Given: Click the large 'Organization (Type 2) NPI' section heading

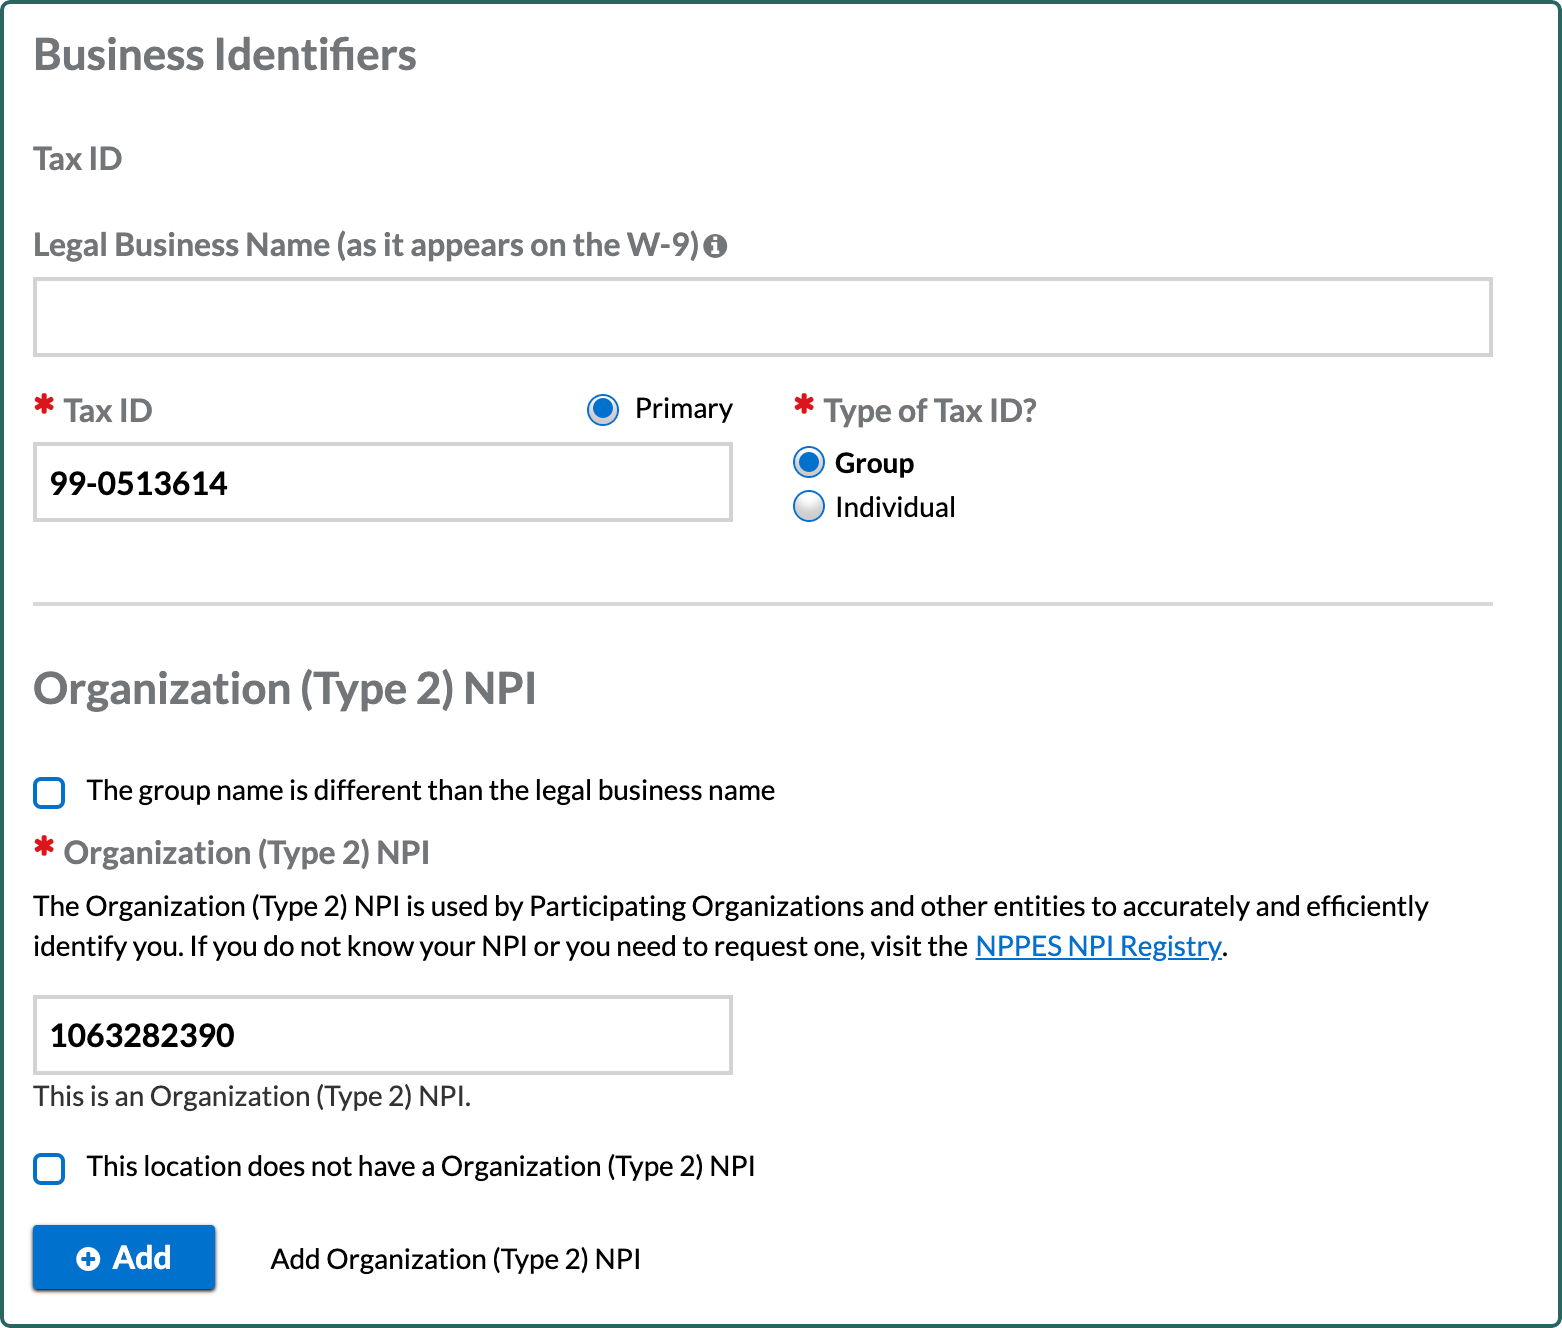Looking at the screenshot, I should (285, 689).
